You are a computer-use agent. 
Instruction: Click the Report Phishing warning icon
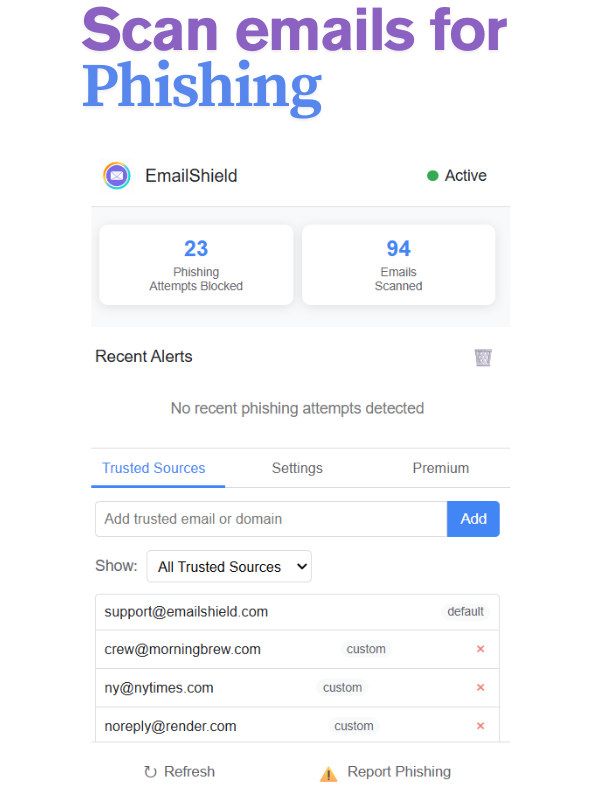(x=328, y=773)
